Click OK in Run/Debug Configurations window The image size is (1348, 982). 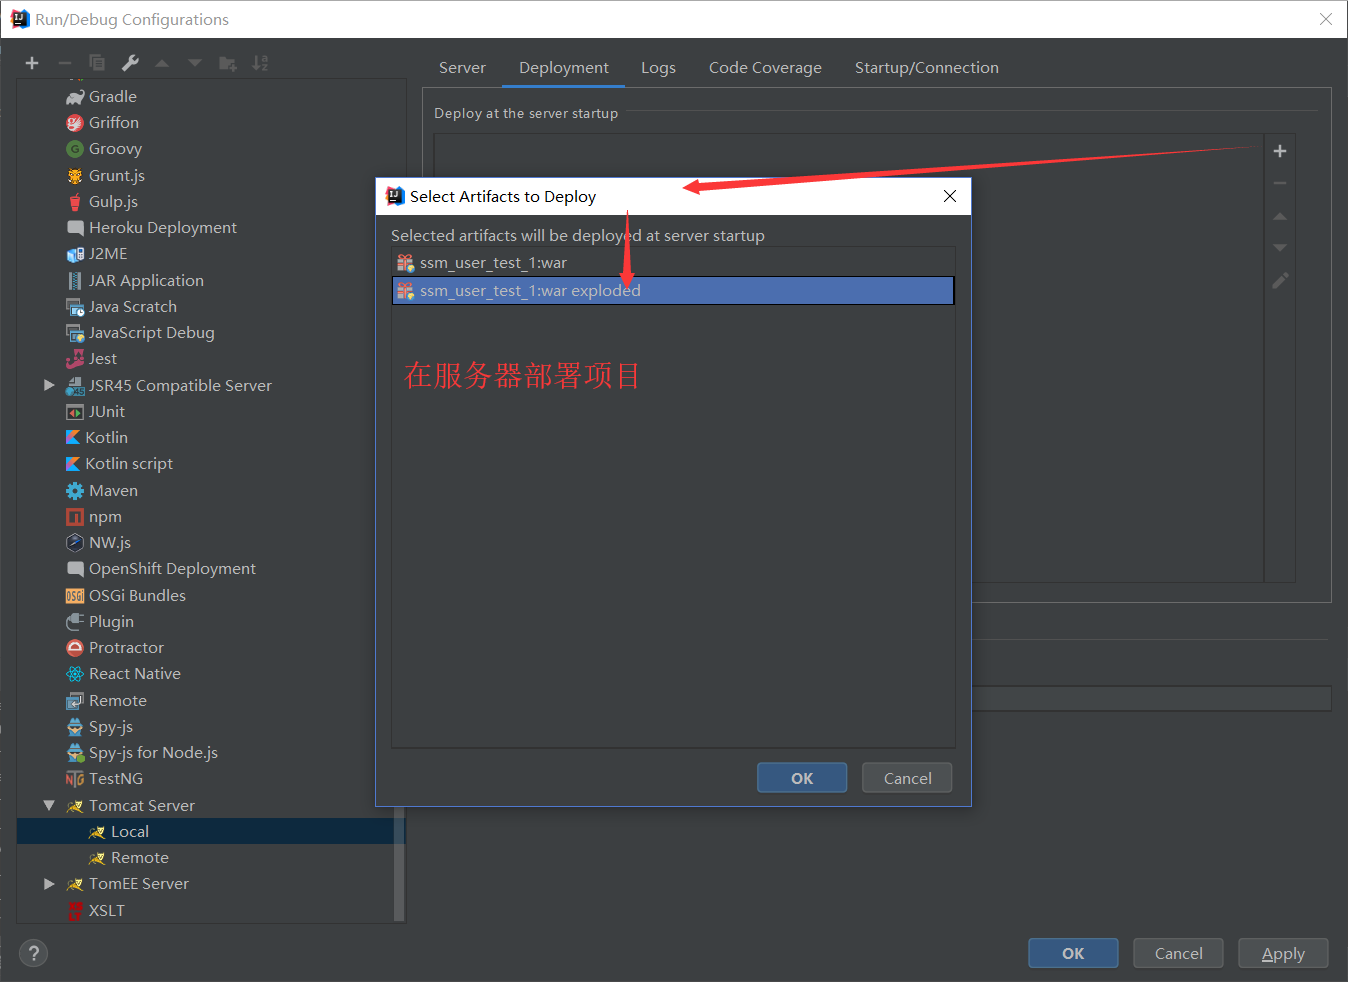pos(1073,953)
